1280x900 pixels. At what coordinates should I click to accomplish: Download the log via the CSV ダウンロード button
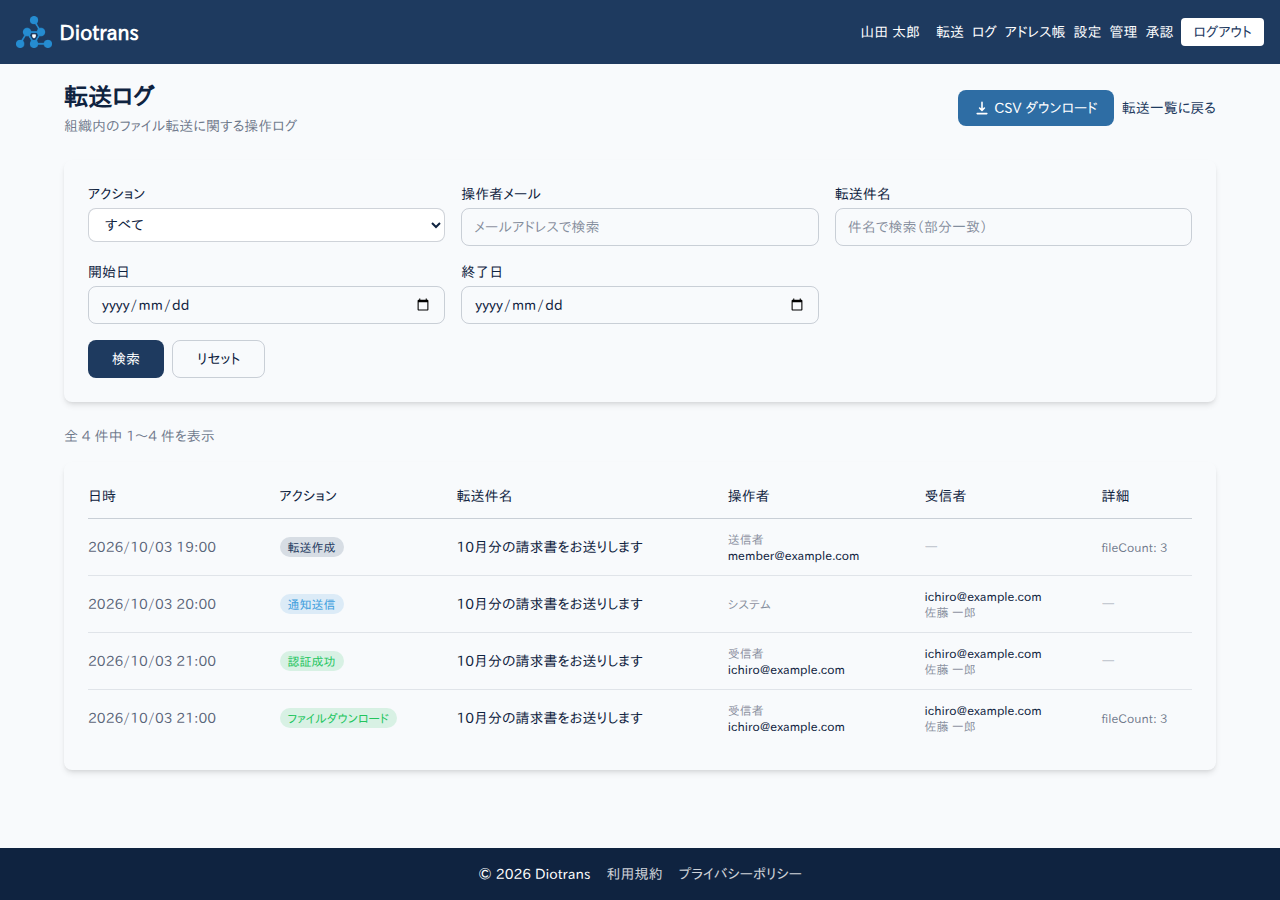[x=1036, y=108]
